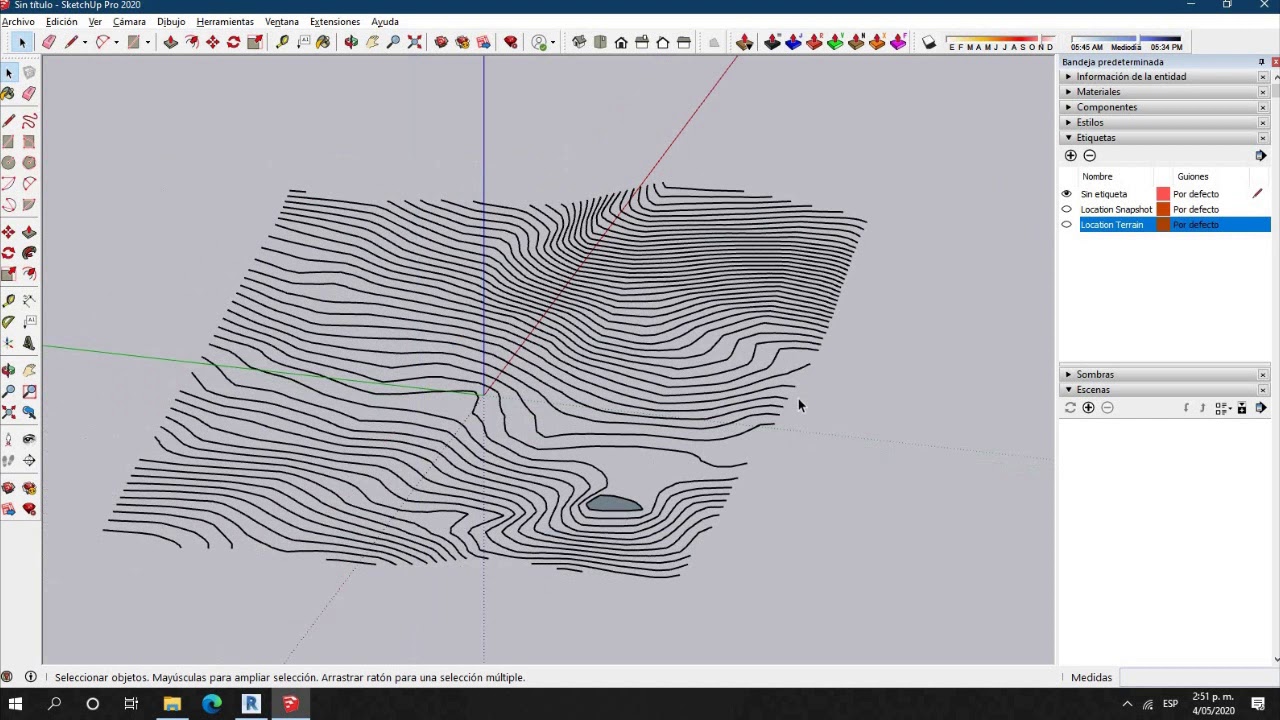The image size is (1280, 720).
Task: Add a new tag with plus icon
Action: click(1070, 156)
